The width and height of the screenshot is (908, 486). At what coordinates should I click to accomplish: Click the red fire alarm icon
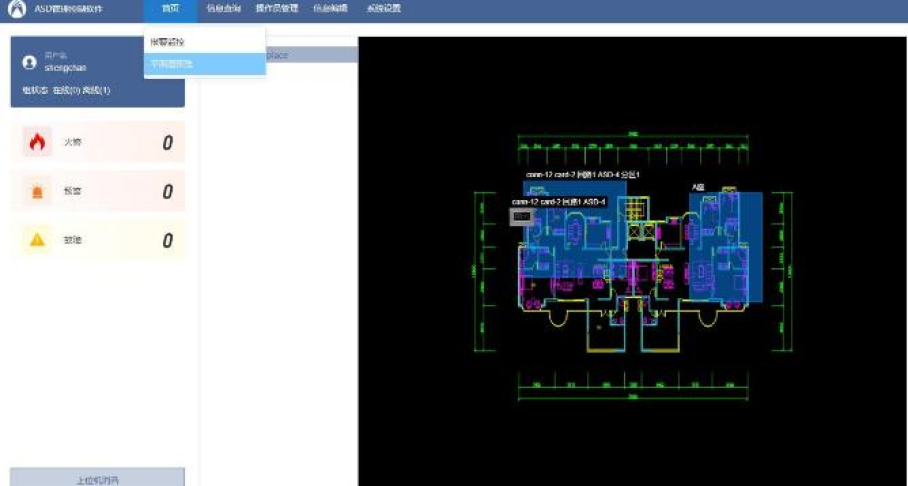tap(37, 143)
